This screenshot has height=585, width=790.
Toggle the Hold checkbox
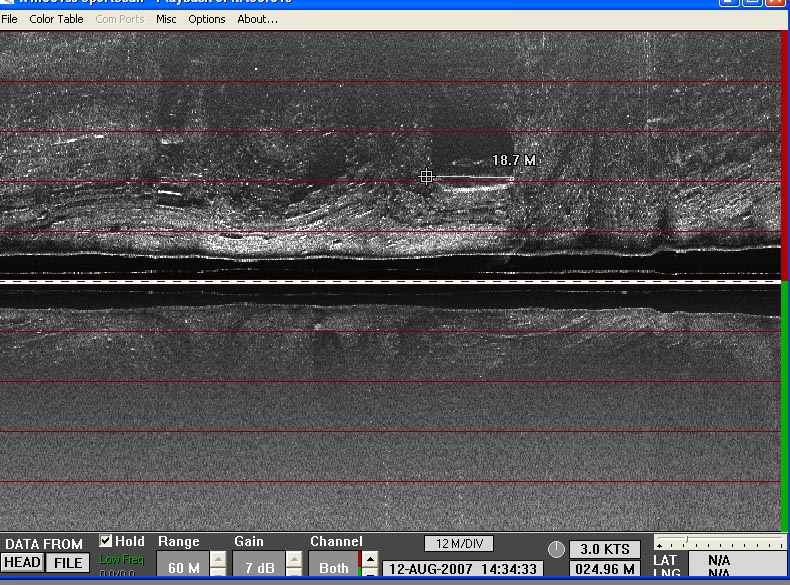pos(107,542)
